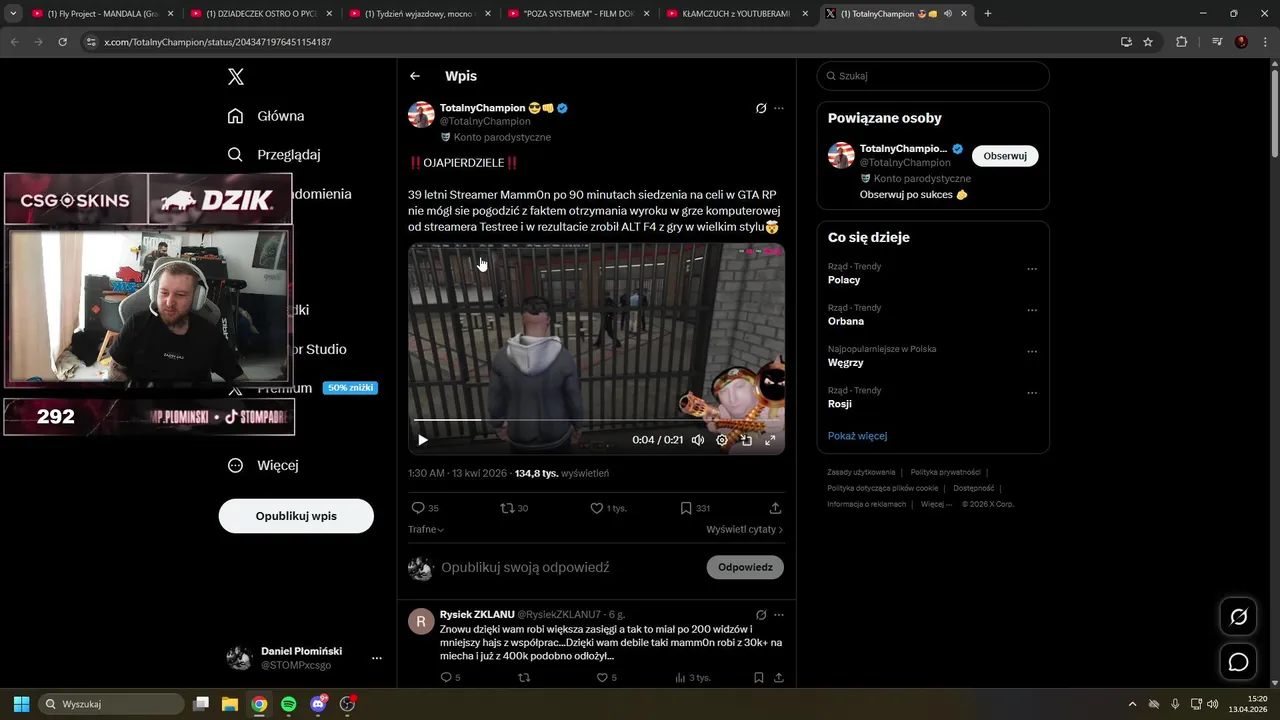Viewport: 1280px width, 720px height.
Task: Open File Explorer from the taskbar
Action: tap(229, 704)
